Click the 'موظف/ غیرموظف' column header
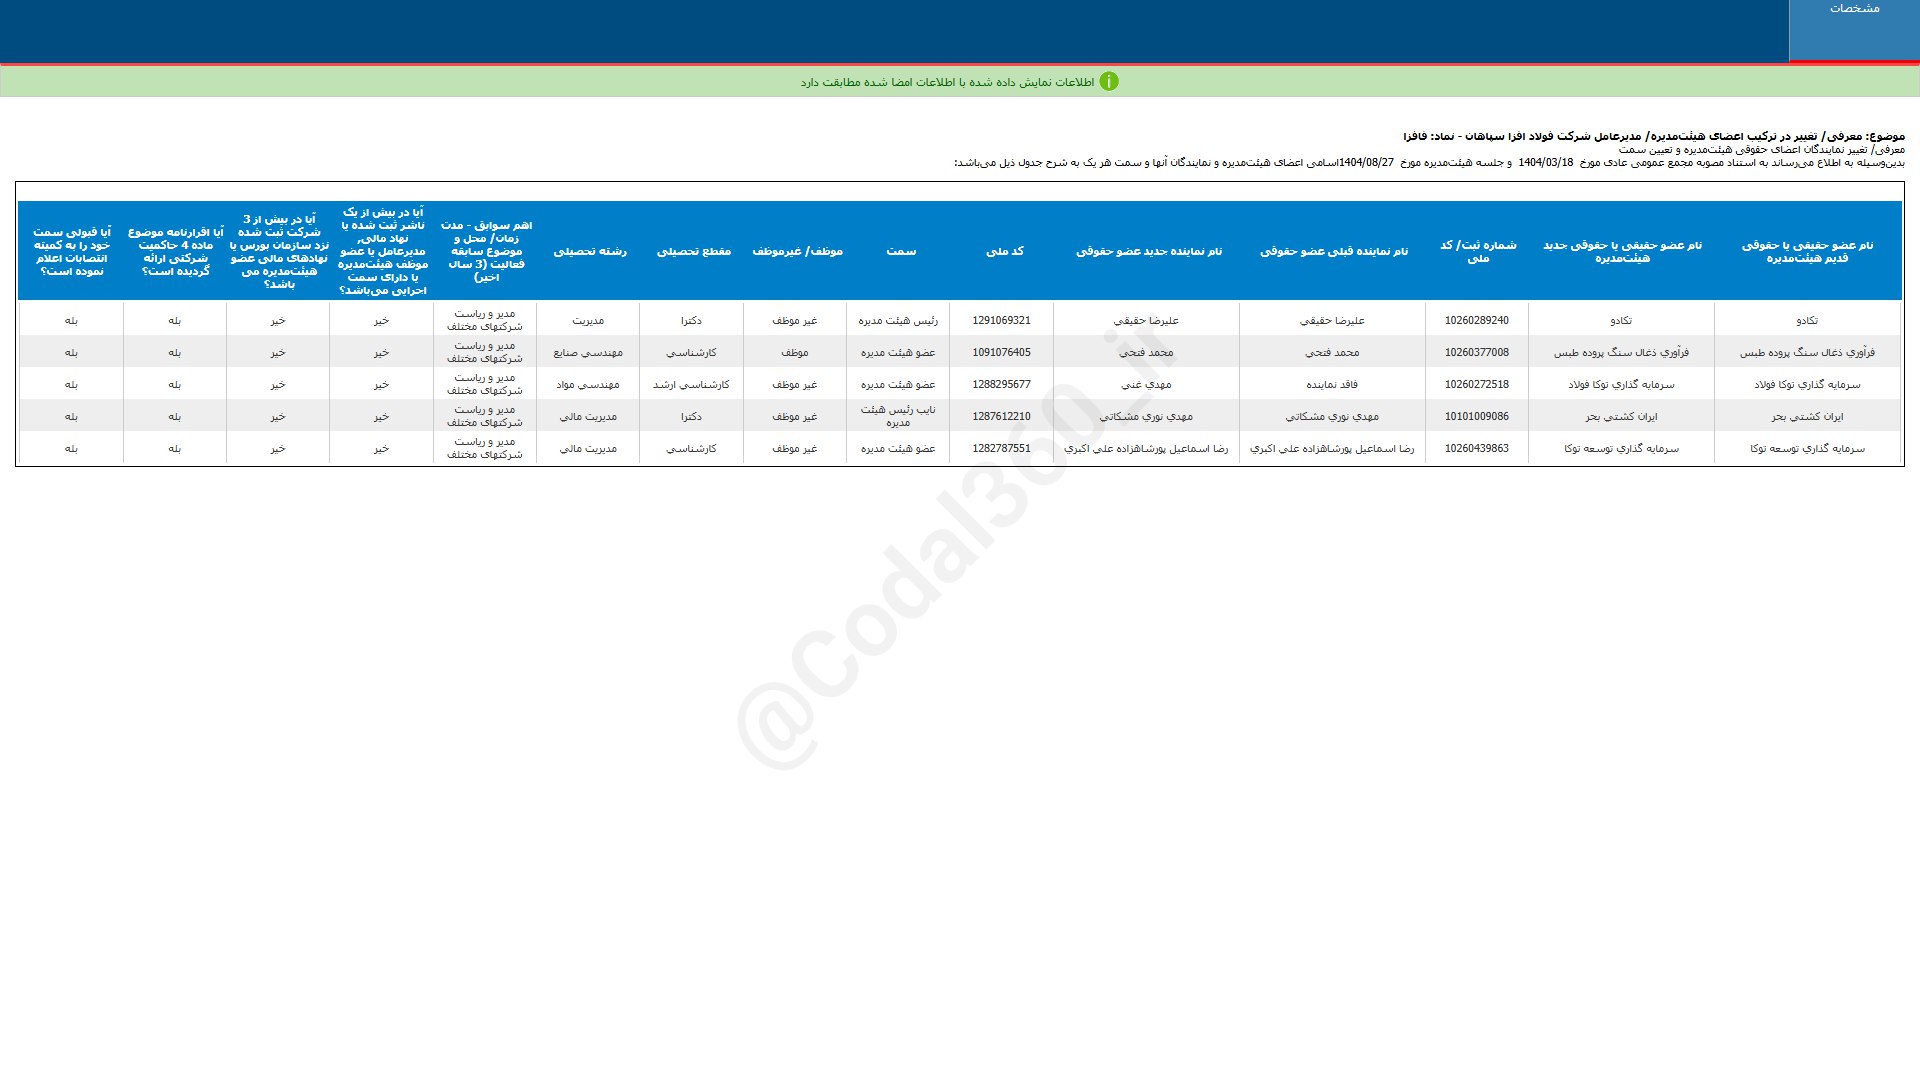Screen dimensions: 1920x1080 [x=797, y=251]
